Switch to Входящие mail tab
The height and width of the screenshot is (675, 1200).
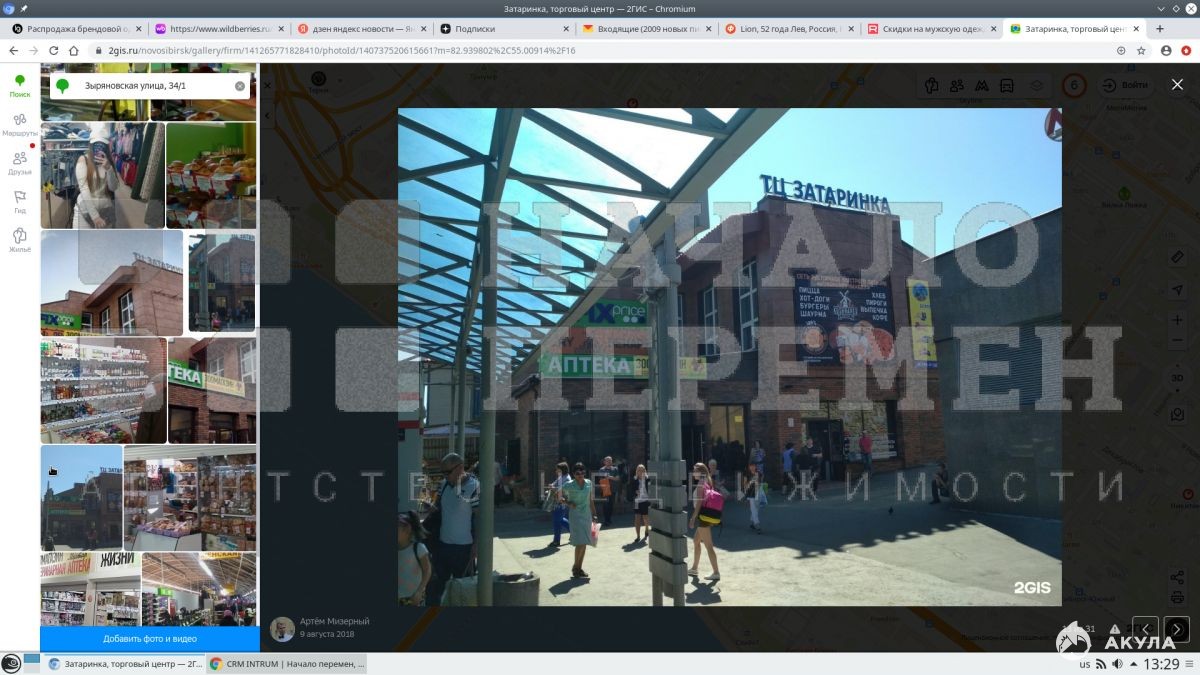click(649, 29)
